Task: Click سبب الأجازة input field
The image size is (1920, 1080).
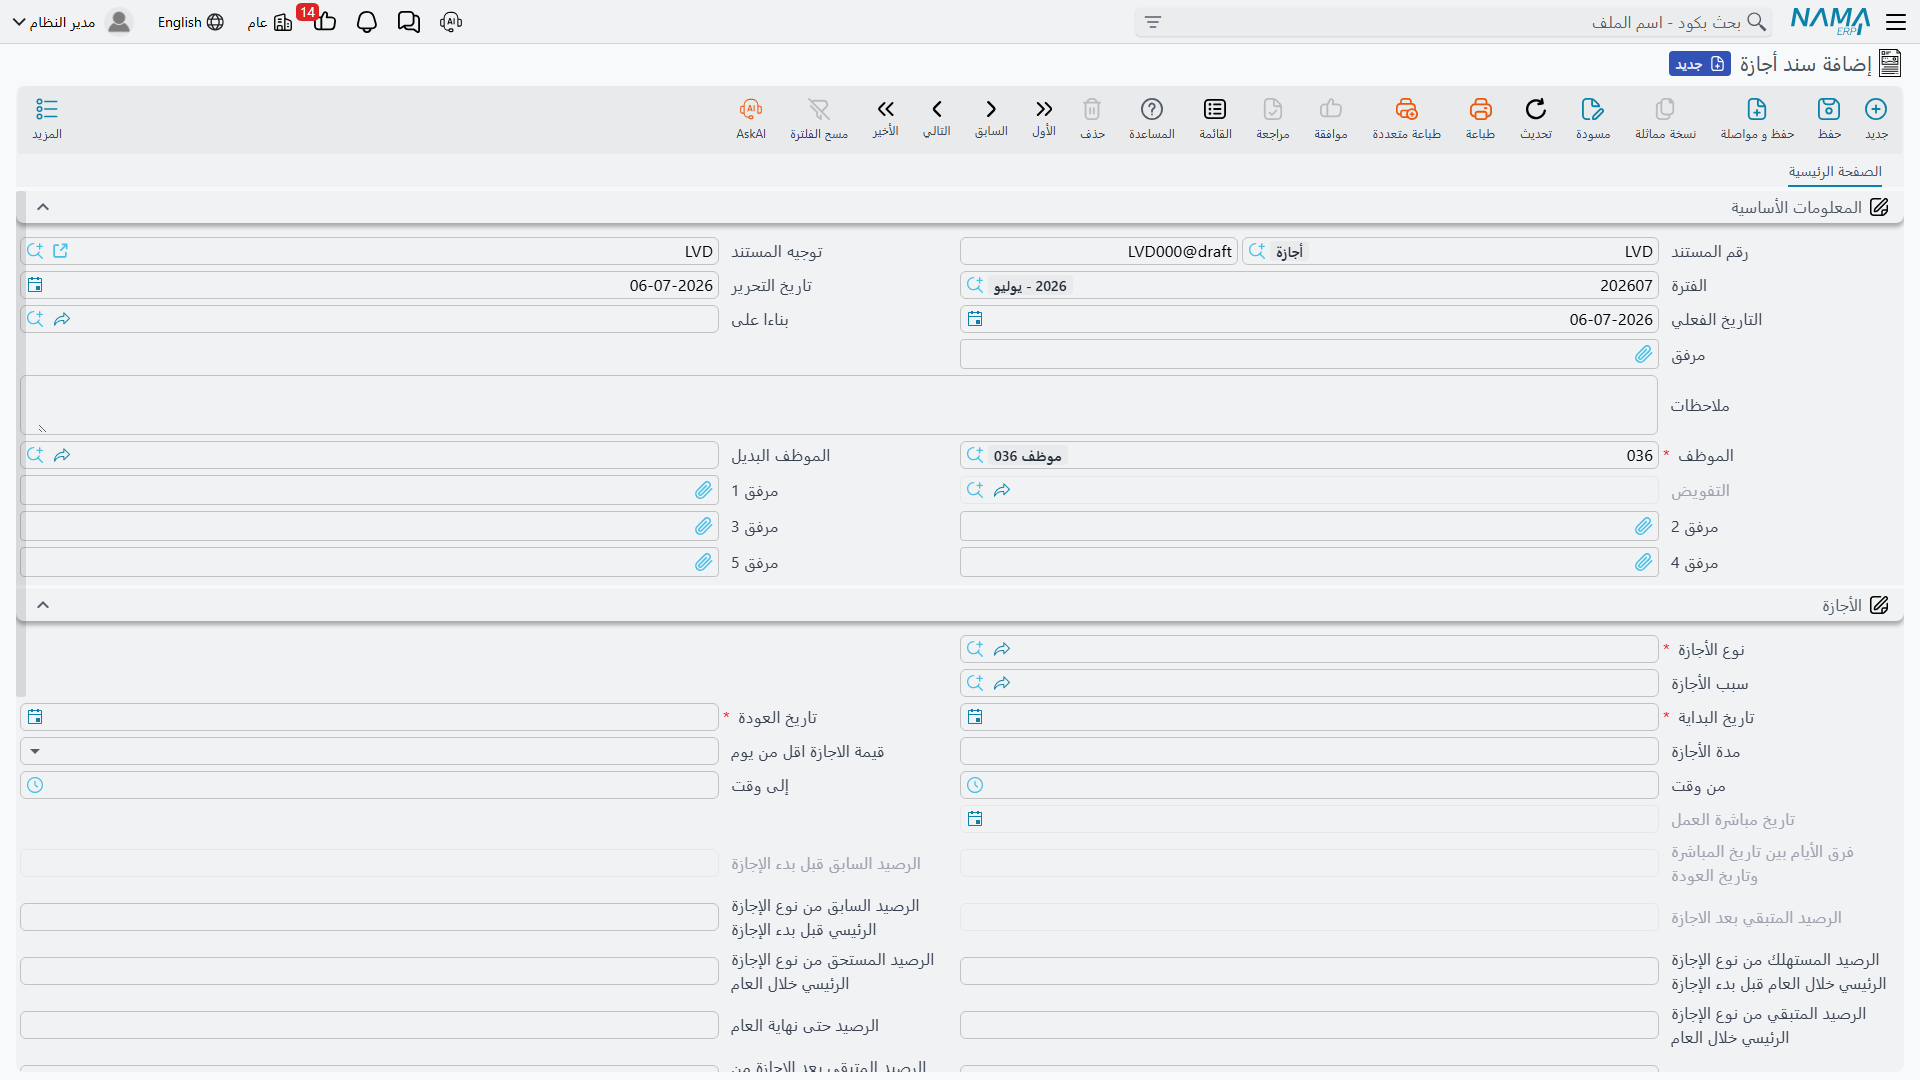Action: coord(1309,683)
